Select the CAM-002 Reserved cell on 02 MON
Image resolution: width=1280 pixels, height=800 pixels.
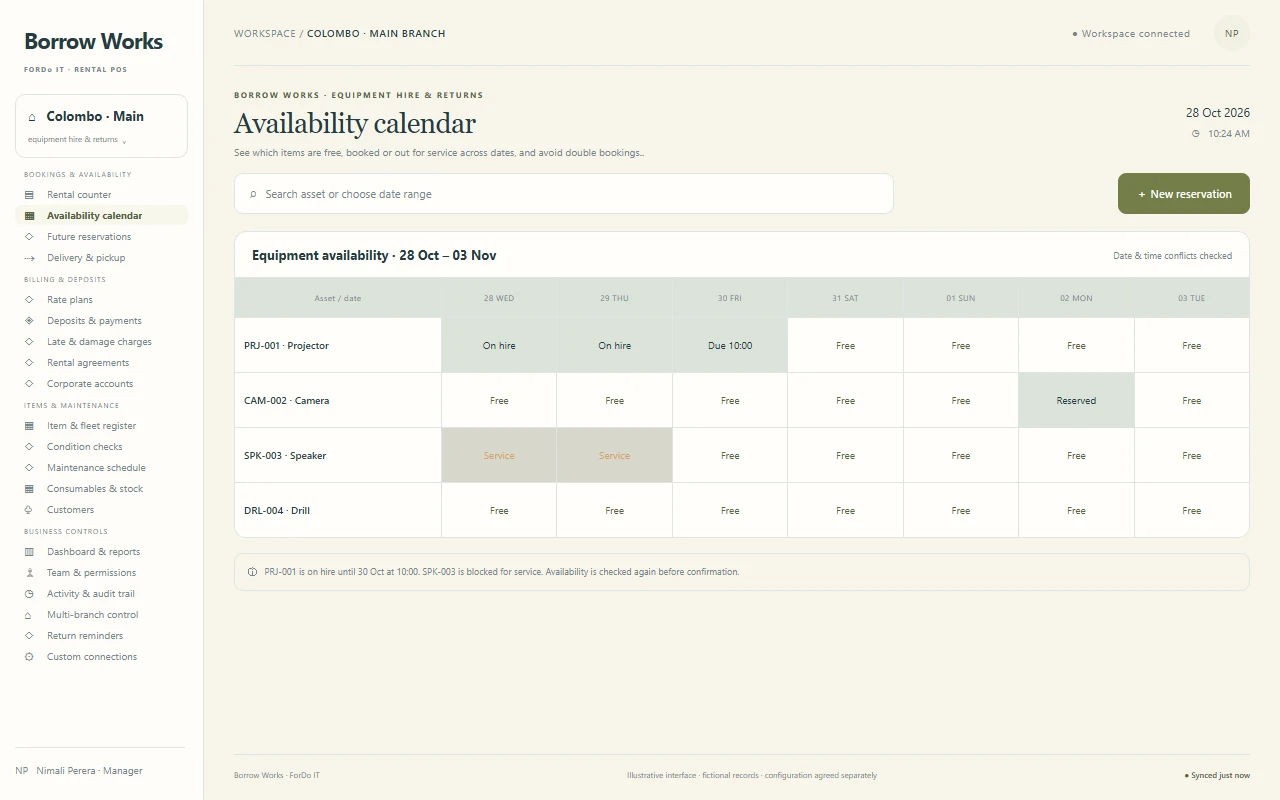pos(1076,400)
